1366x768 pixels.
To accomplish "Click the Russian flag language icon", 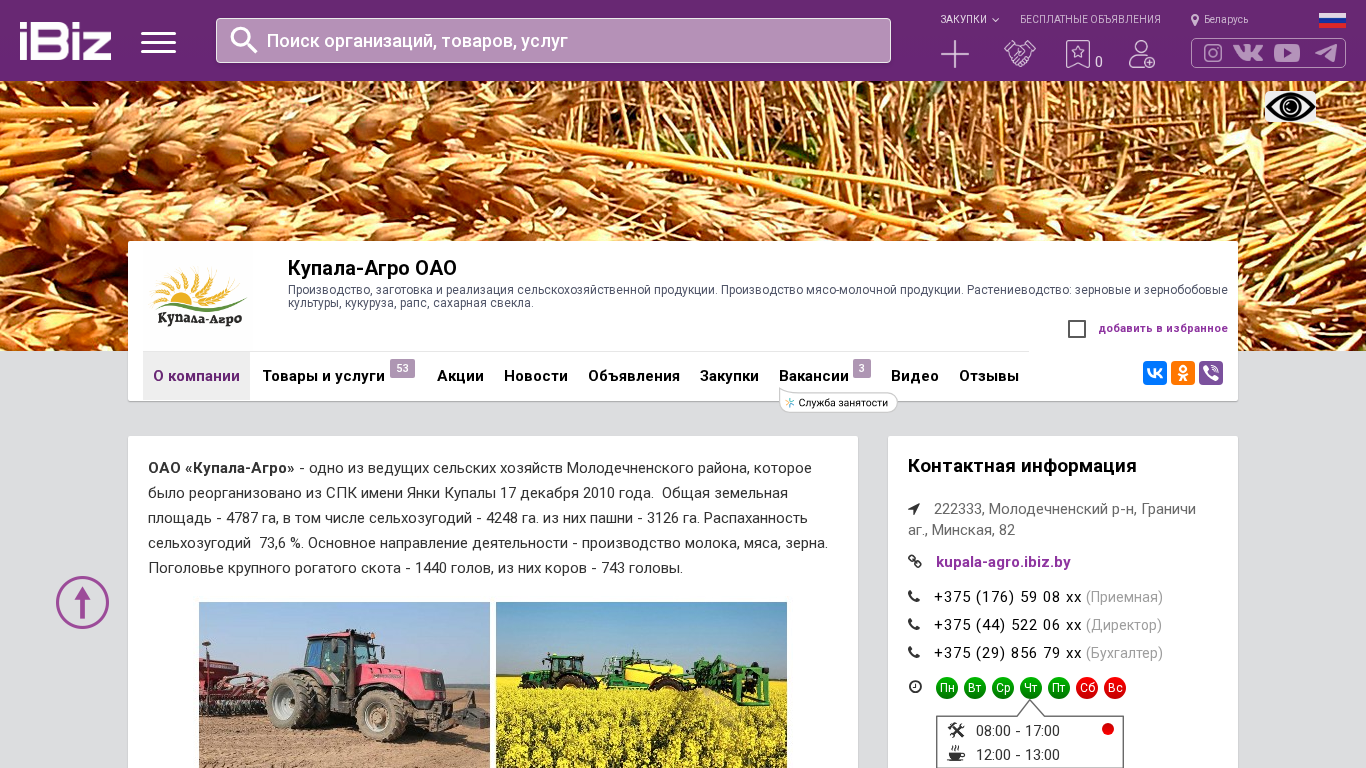I will (x=1332, y=20).
